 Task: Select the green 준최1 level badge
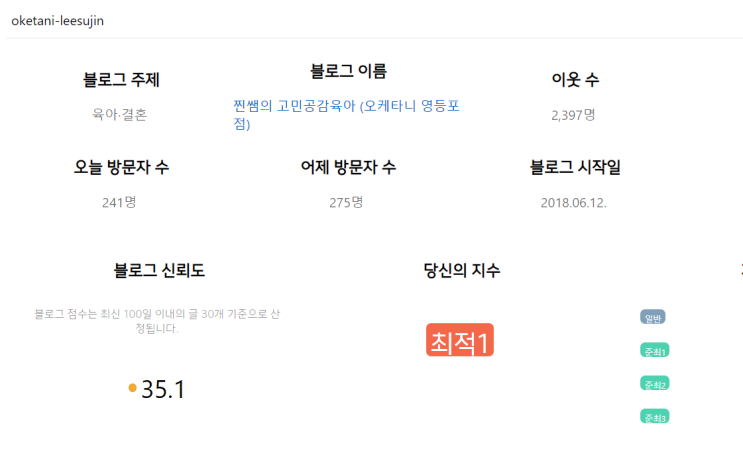[x=654, y=351]
